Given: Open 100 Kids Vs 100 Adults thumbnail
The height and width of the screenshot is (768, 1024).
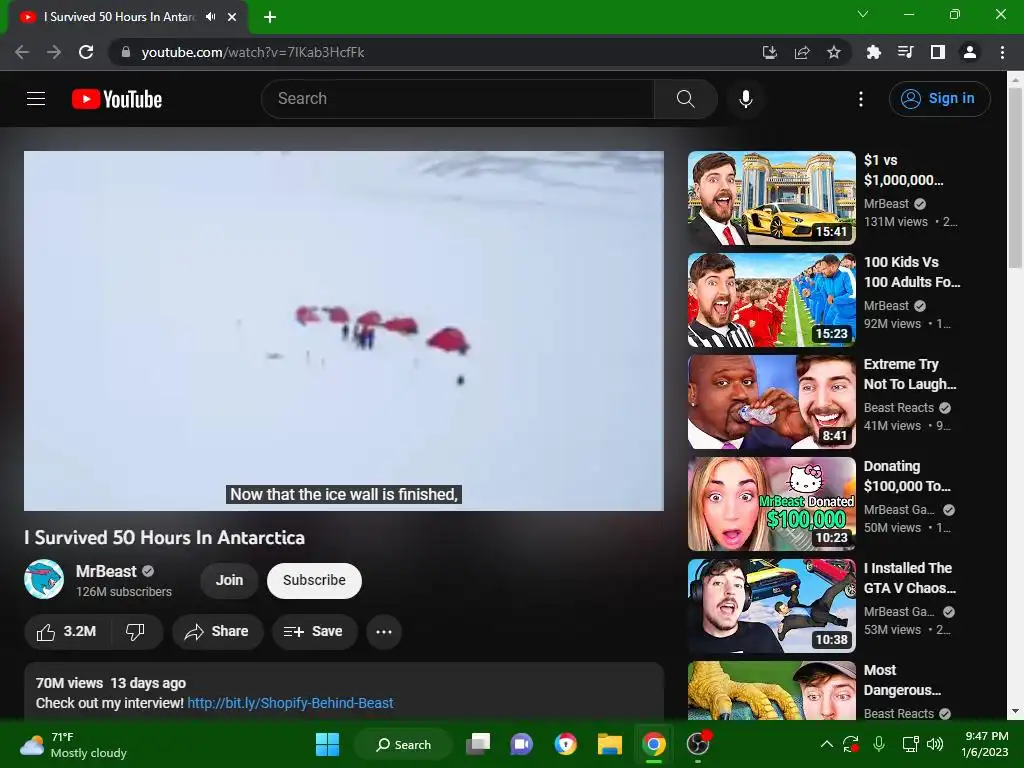Looking at the screenshot, I should tap(771, 300).
